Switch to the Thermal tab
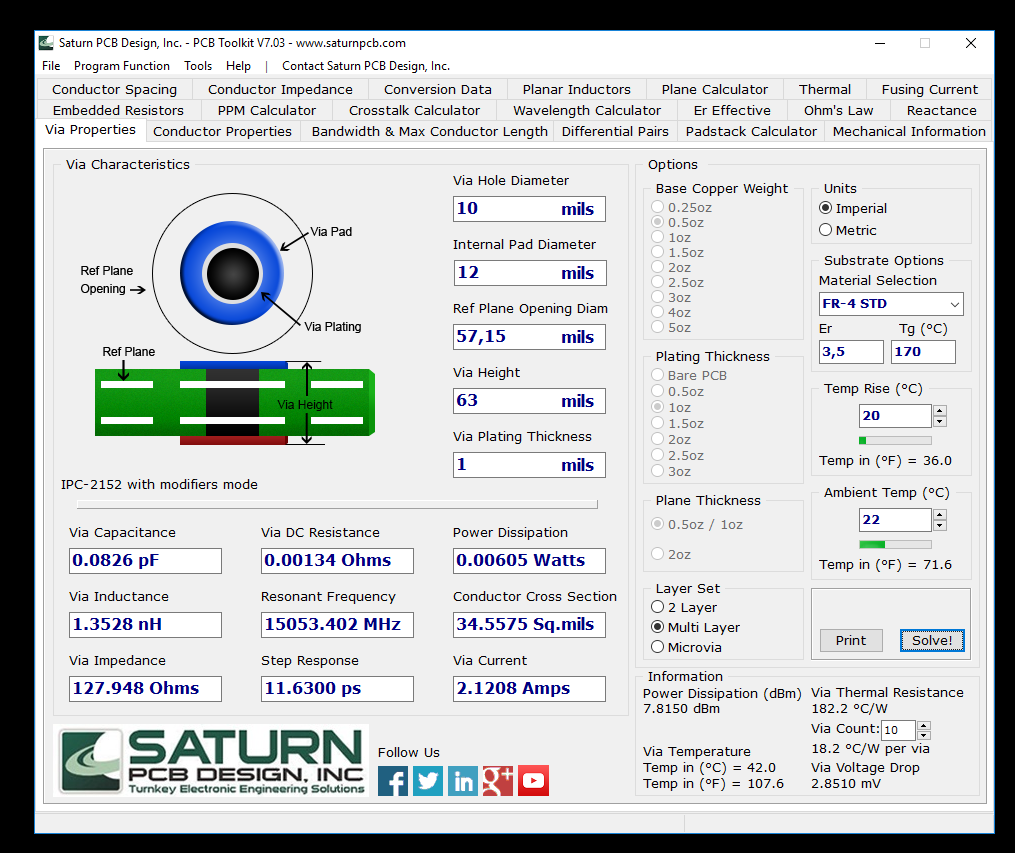The height and width of the screenshot is (853, 1015). click(825, 89)
